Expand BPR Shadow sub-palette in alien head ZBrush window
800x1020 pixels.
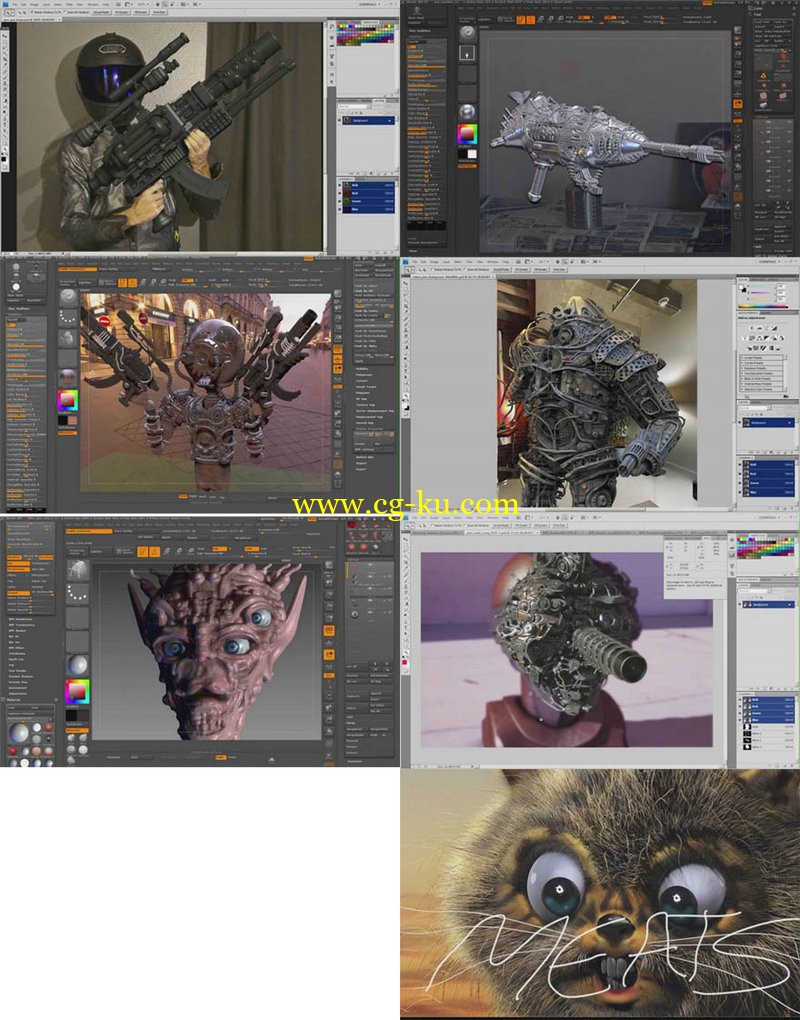(17, 630)
